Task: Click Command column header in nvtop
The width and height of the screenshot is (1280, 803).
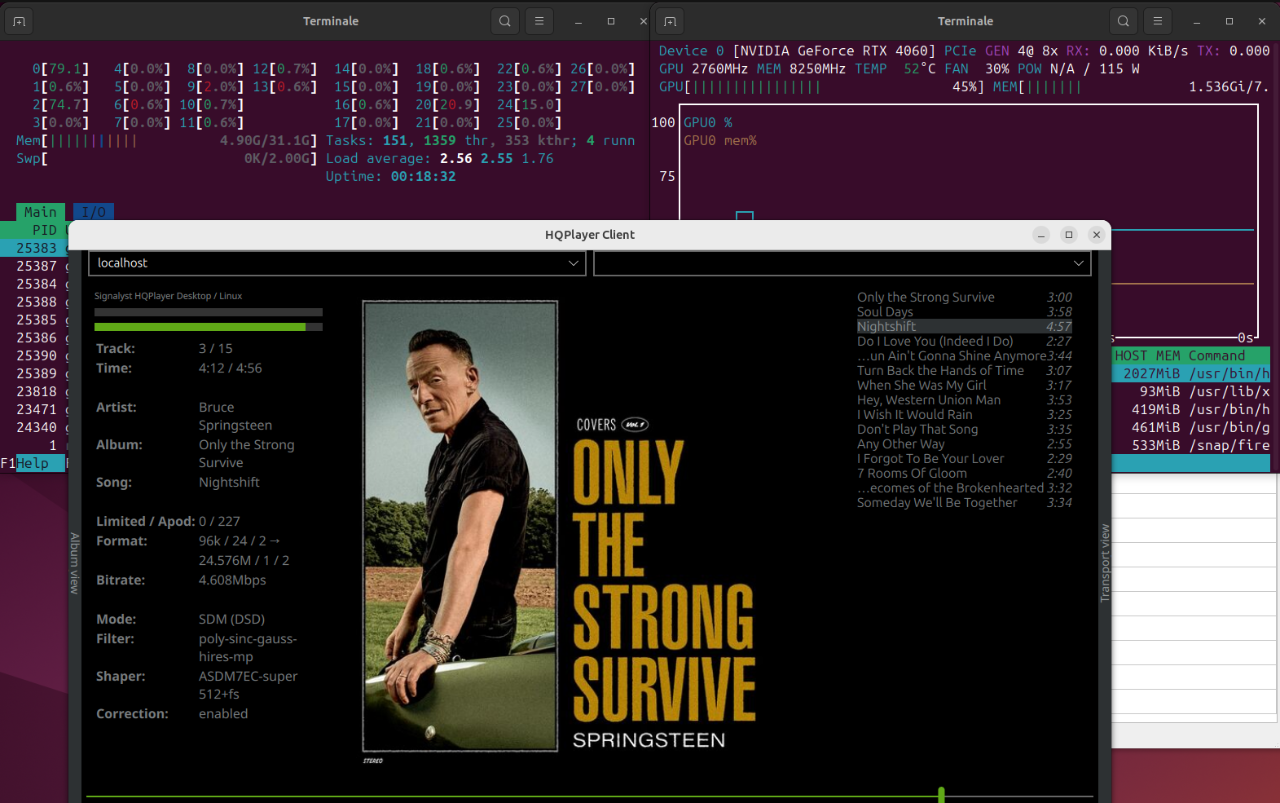Action: pyautogui.click(x=1217, y=355)
